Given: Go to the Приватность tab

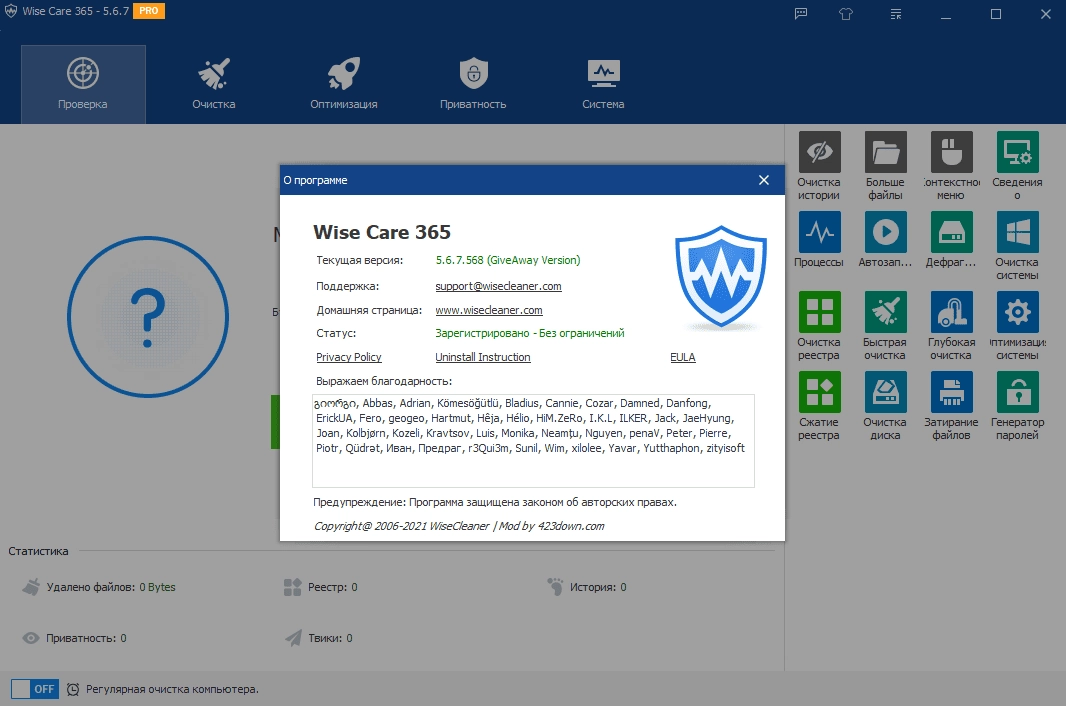Looking at the screenshot, I should (473, 84).
